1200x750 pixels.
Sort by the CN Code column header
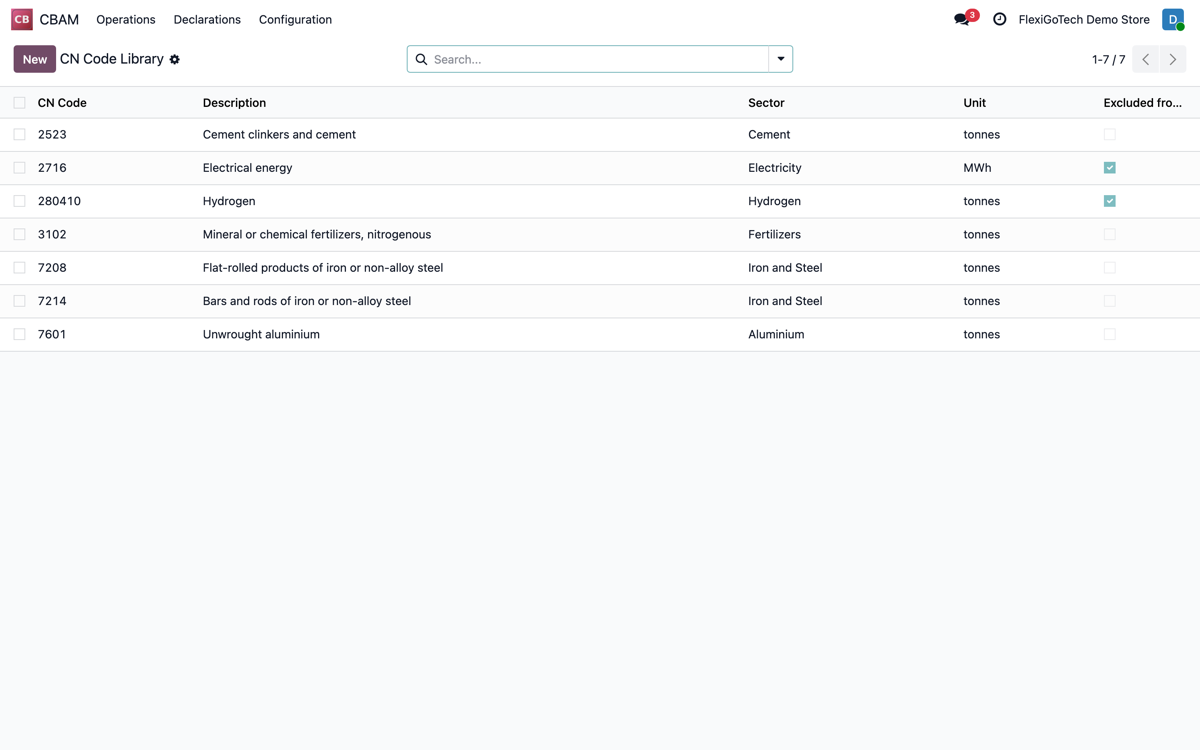[62, 103]
